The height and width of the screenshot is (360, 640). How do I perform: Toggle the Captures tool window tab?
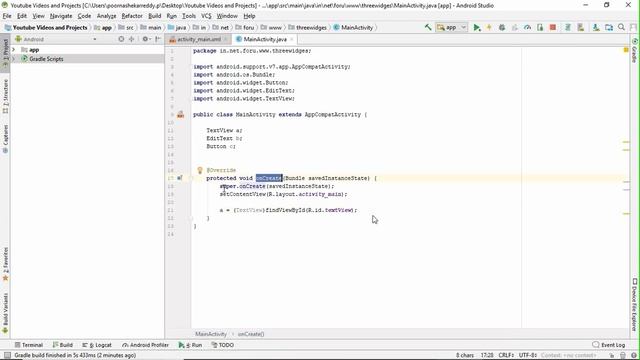(x=5, y=139)
